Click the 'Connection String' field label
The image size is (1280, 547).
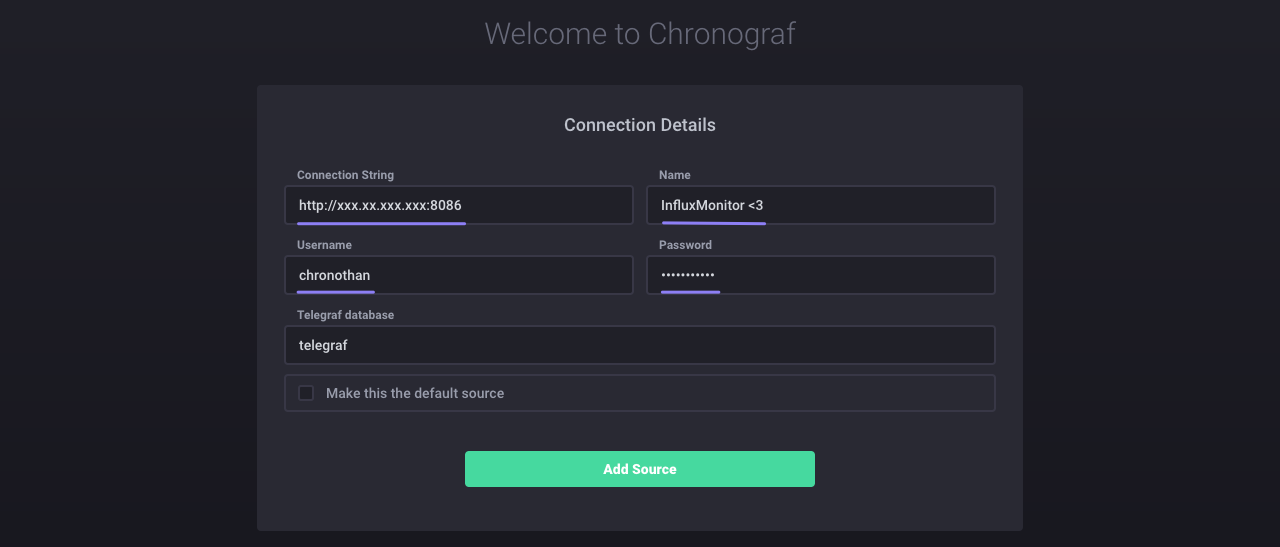pyautogui.click(x=345, y=175)
